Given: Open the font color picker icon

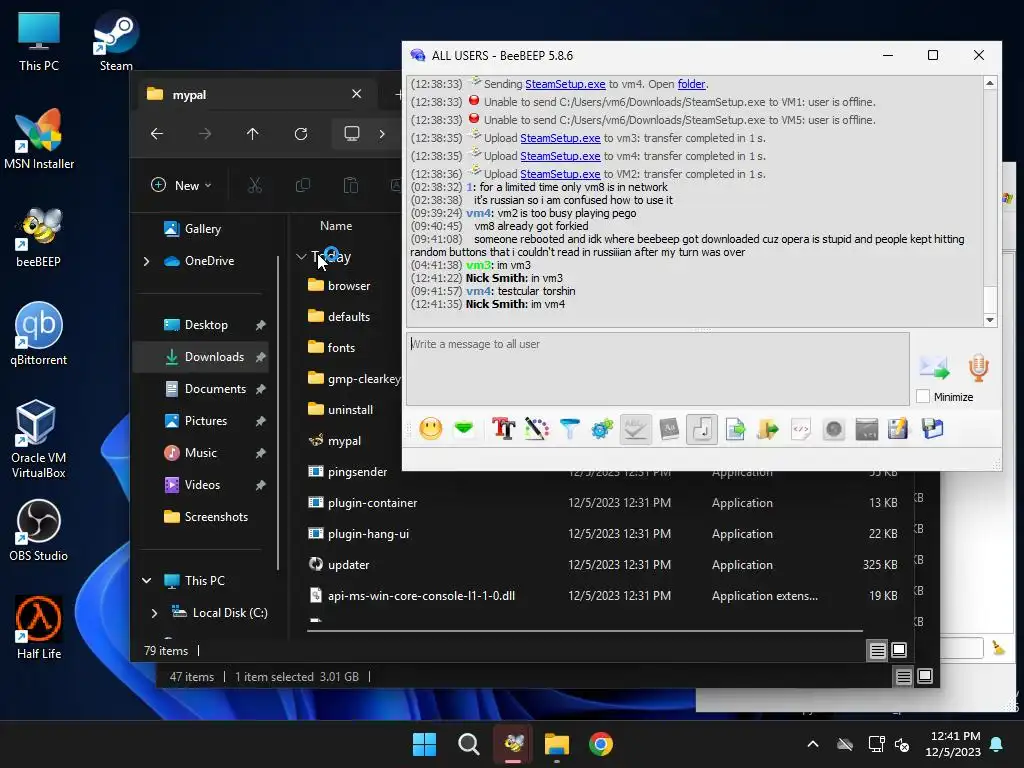Looking at the screenshot, I should point(537,429).
